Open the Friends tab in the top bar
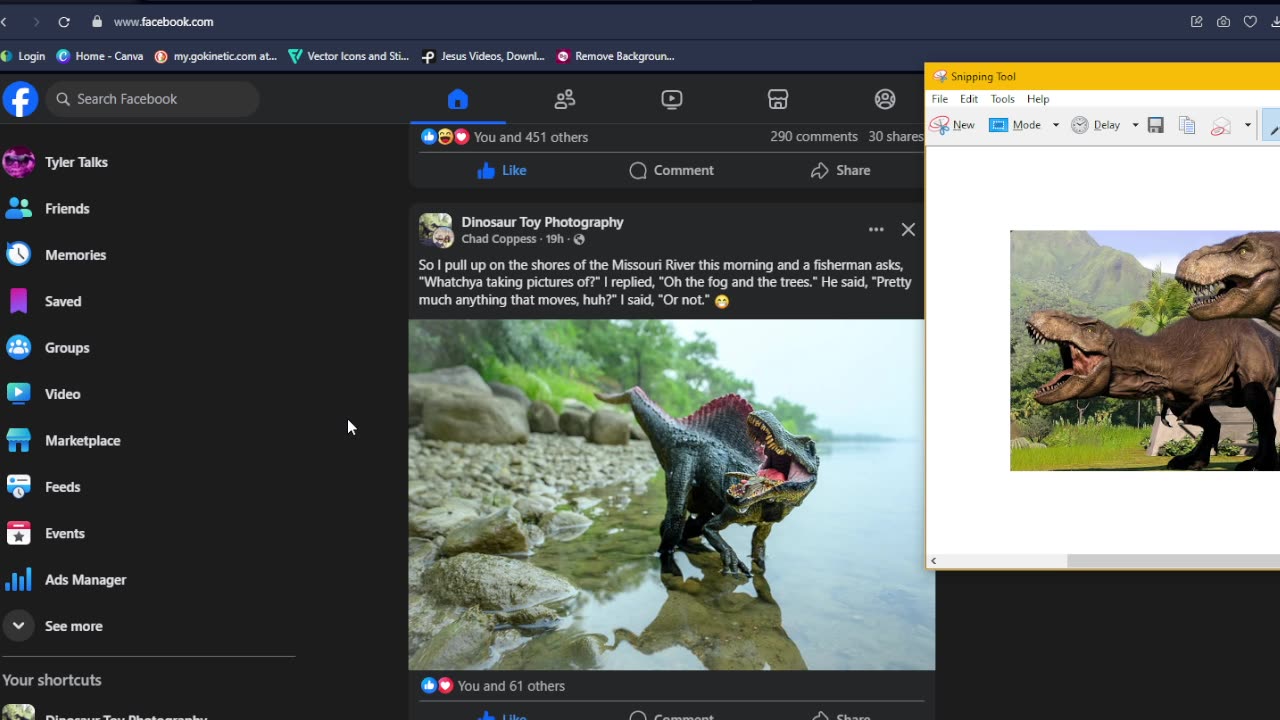Image resolution: width=1280 pixels, height=720 pixels. tap(565, 99)
